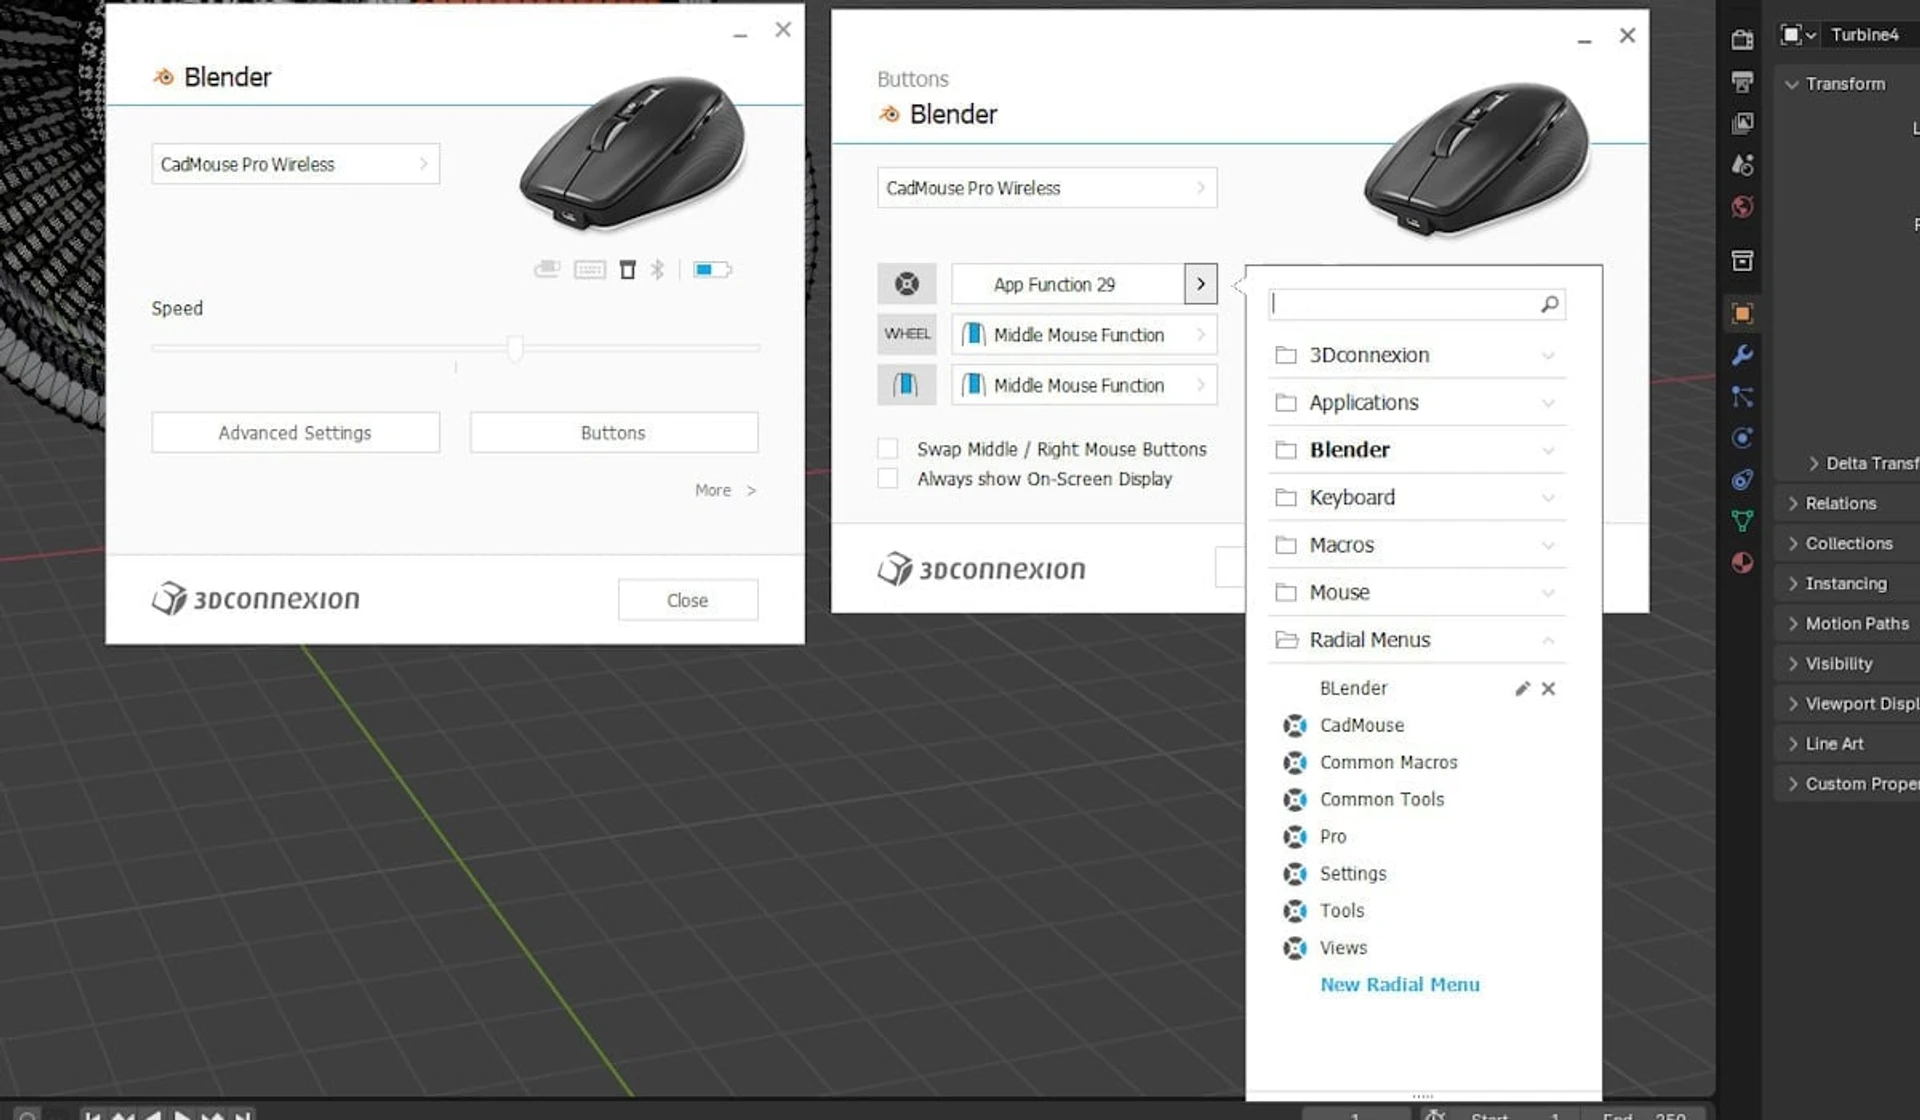Expand the Keyboard folder

(x=1416, y=497)
